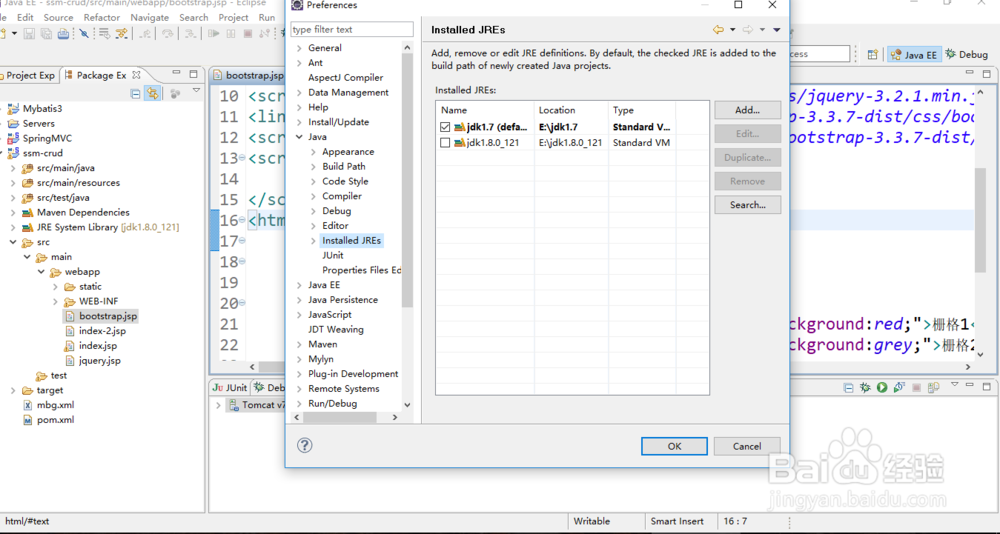Click the Terminate red square in toolbar
1000x534 pixels.
[248, 34]
